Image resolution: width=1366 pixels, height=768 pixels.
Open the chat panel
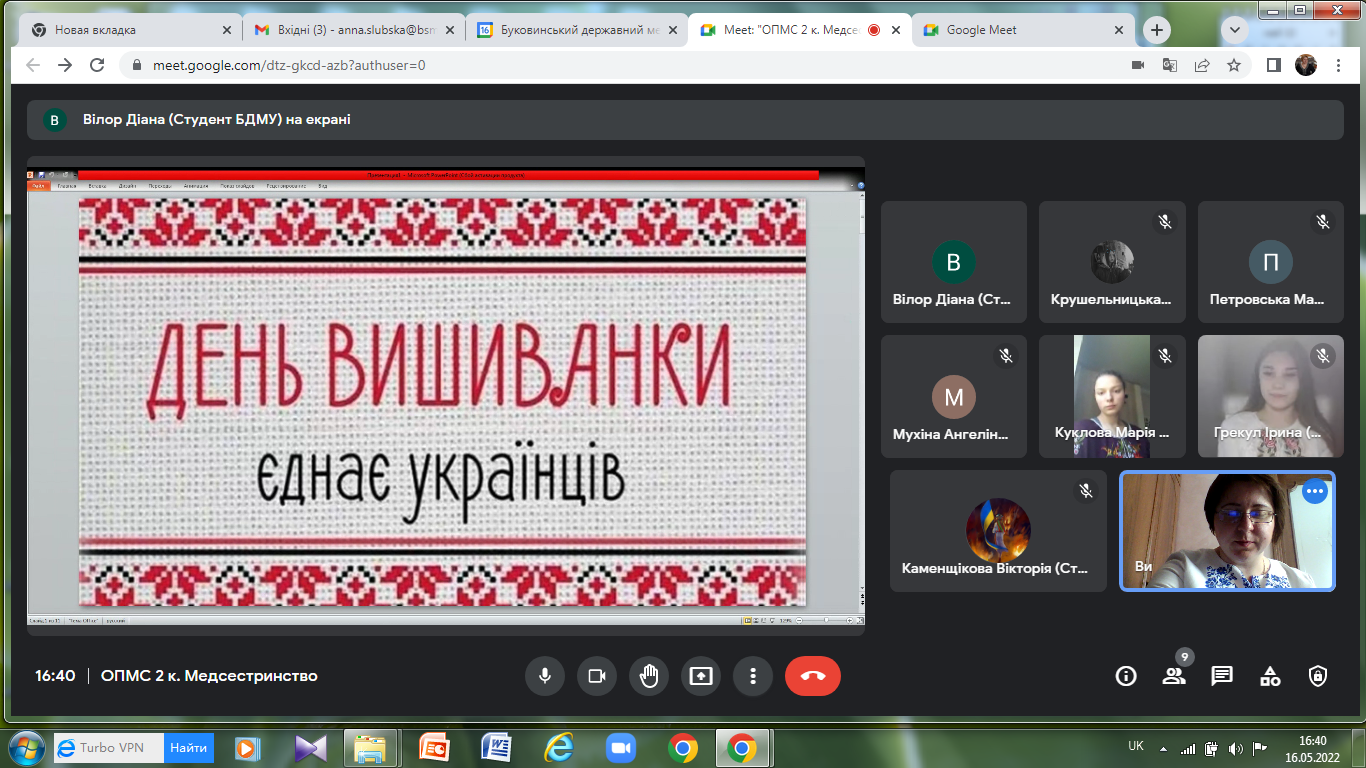point(1222,676)
